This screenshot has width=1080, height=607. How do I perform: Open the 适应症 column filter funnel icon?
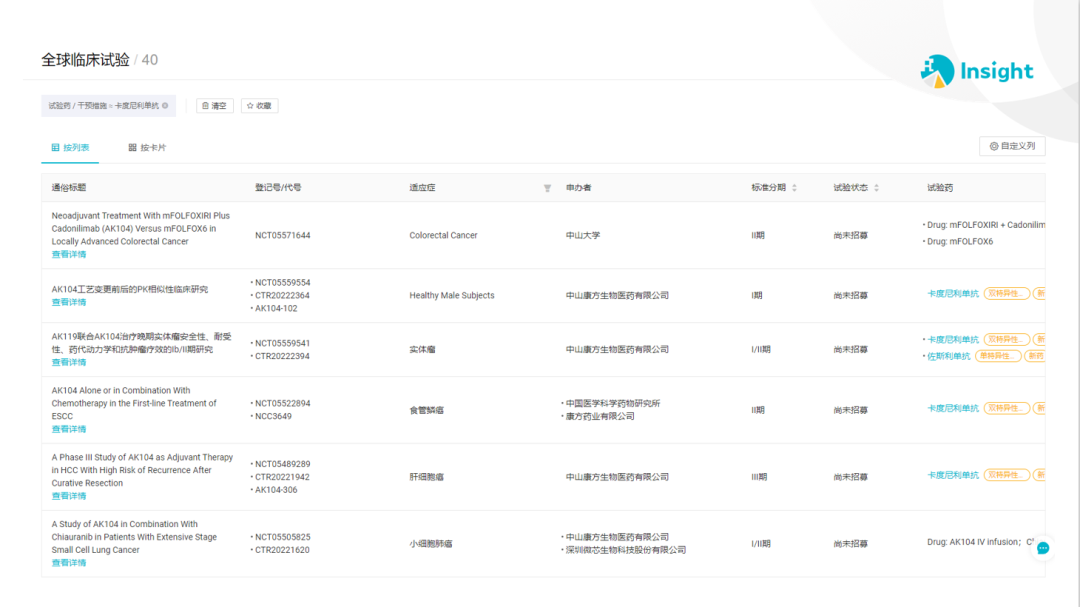[x=547, y=188]
